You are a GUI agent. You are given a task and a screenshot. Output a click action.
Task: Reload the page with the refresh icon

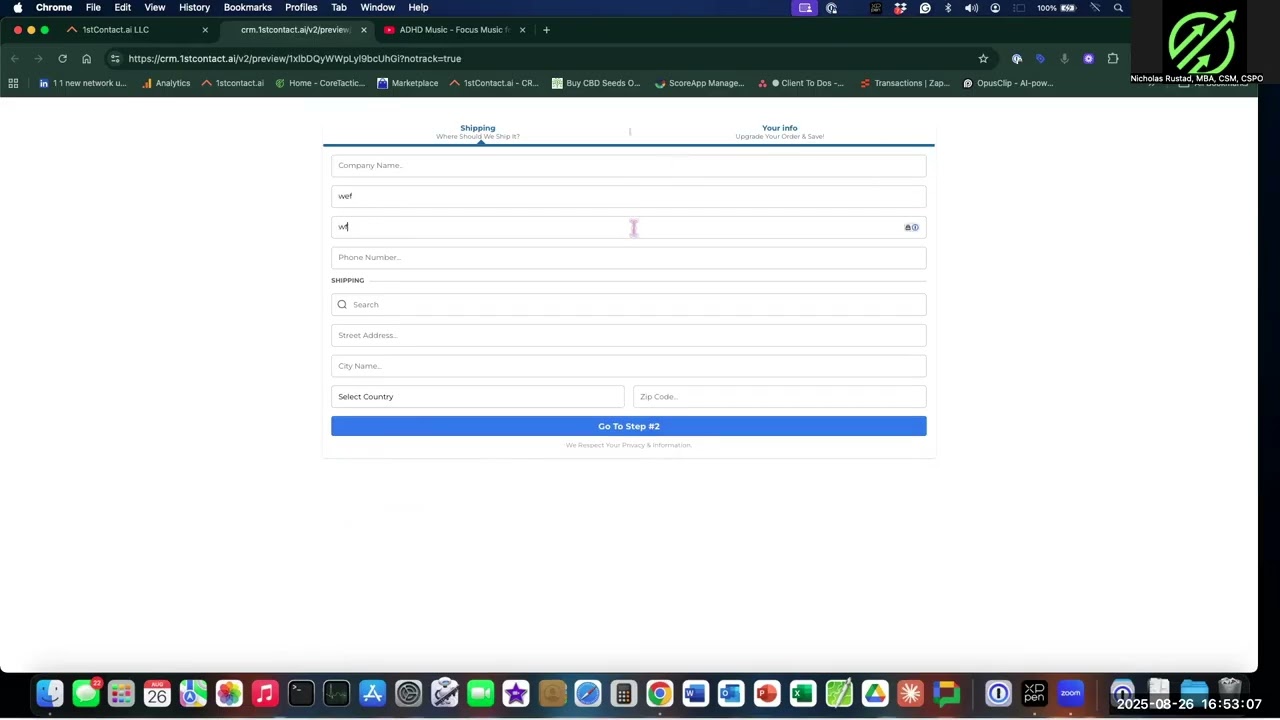tap(62, 59)
